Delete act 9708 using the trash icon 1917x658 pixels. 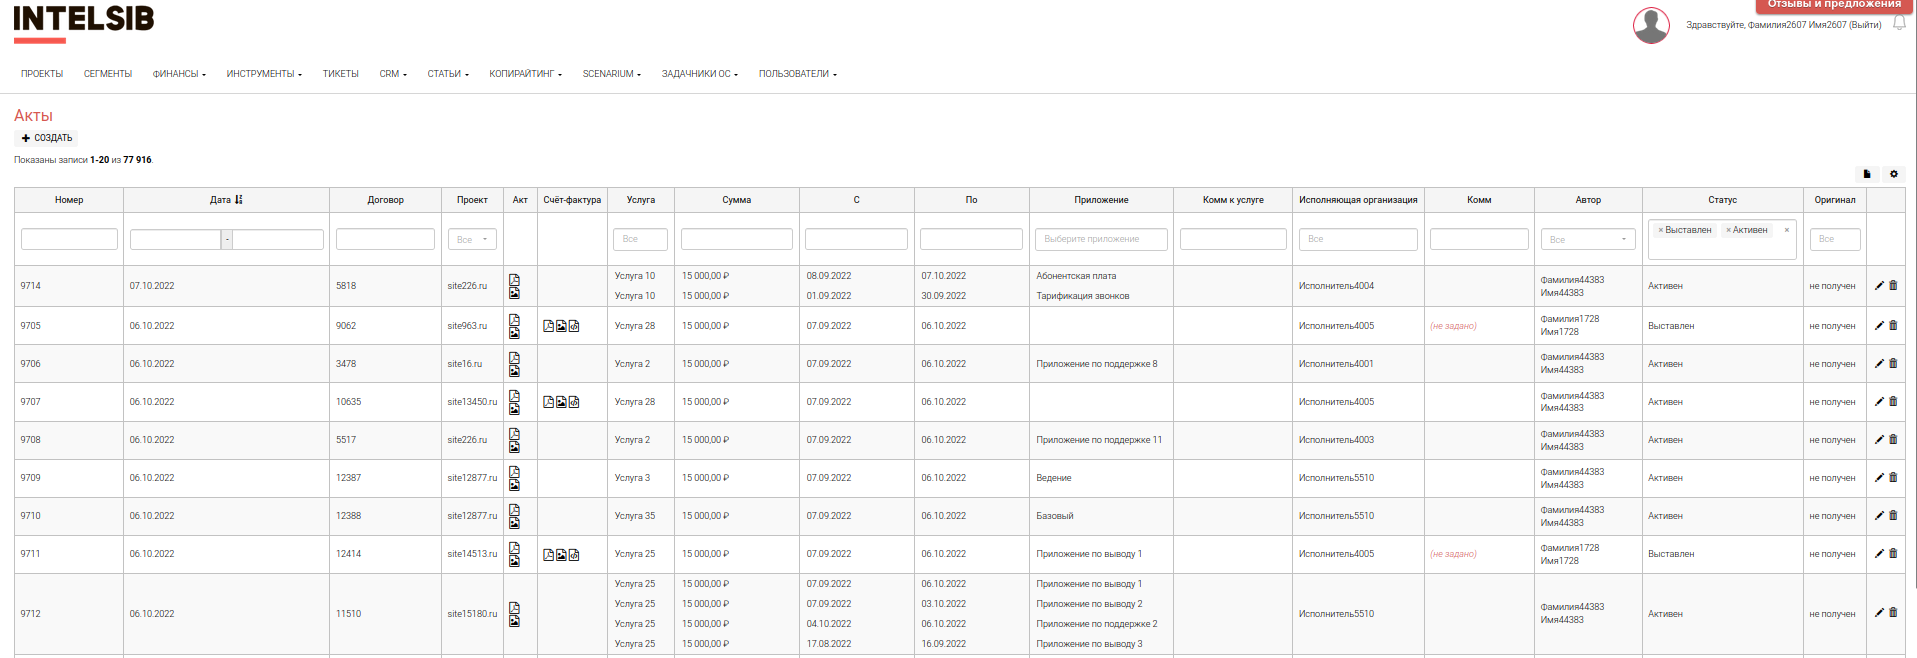(x=1893, y=440)
